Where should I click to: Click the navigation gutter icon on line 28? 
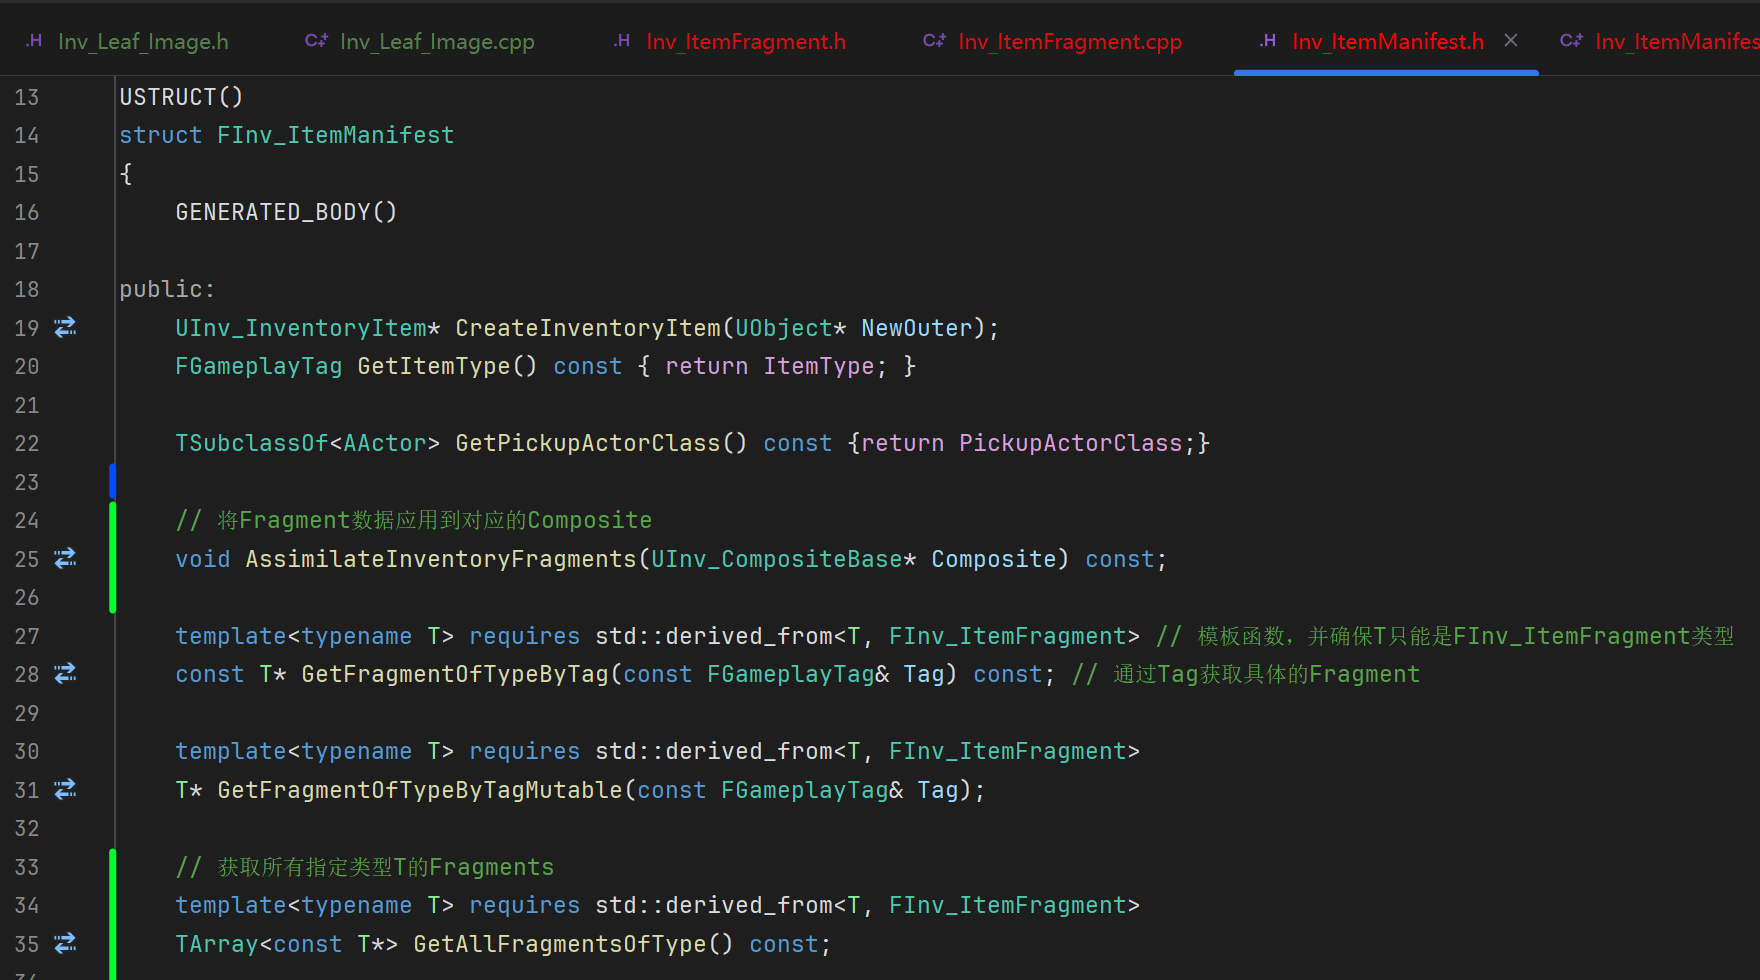(65, 673)
